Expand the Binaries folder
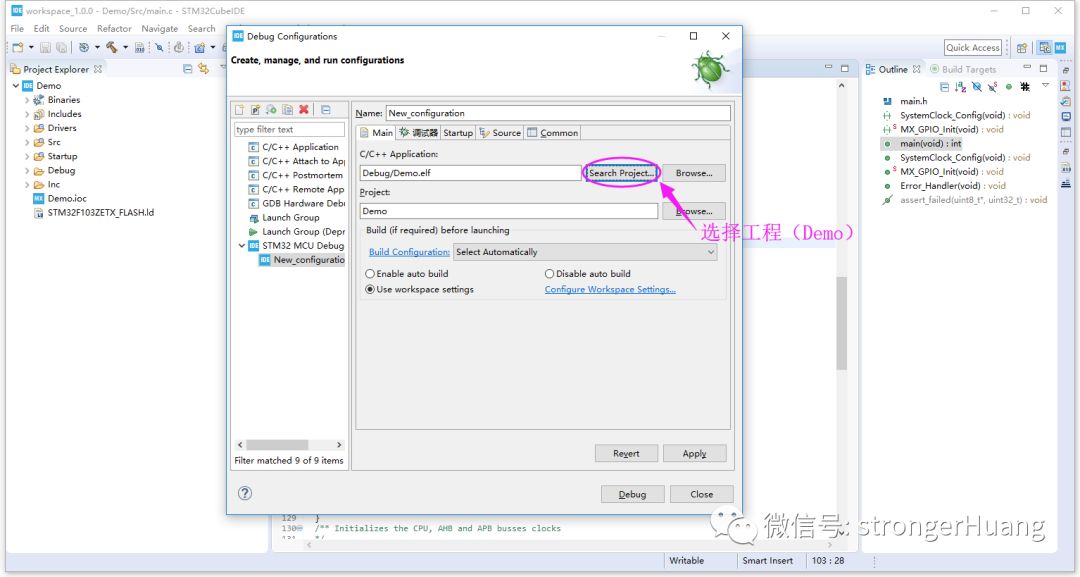 (27, 101)
